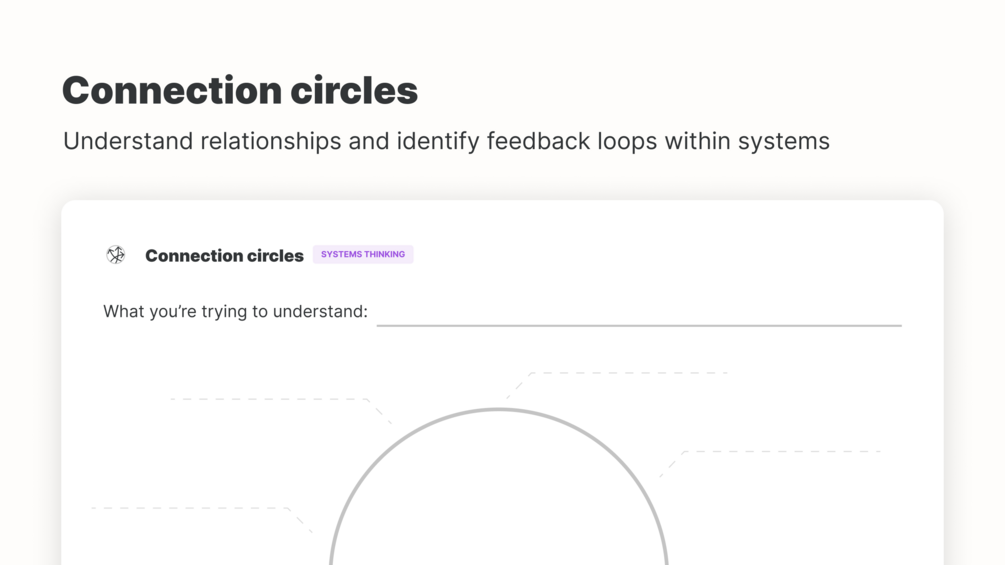Click inside the large connection circle

tap(498, 500)
